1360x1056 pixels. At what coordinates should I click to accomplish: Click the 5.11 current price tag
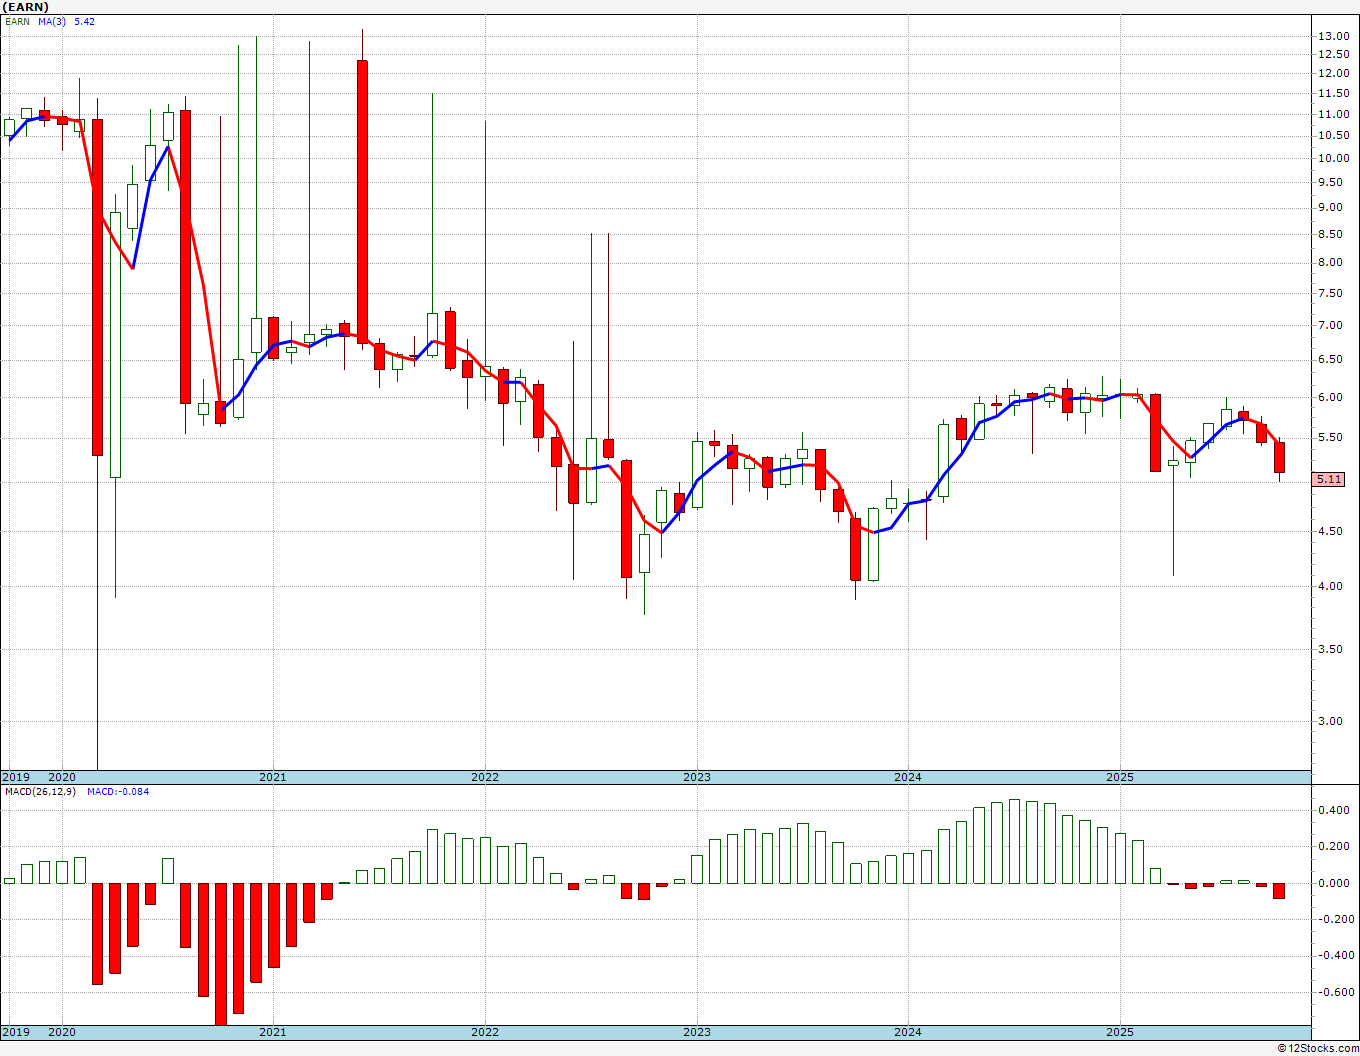pyautogui.click(x=1329, y=479)
